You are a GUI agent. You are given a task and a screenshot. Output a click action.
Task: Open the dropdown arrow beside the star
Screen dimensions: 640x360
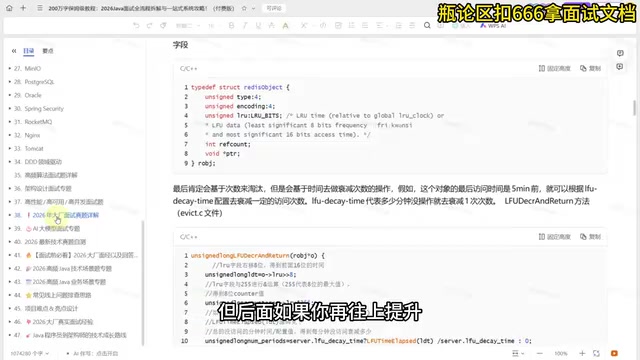click(x=253, y=8)
